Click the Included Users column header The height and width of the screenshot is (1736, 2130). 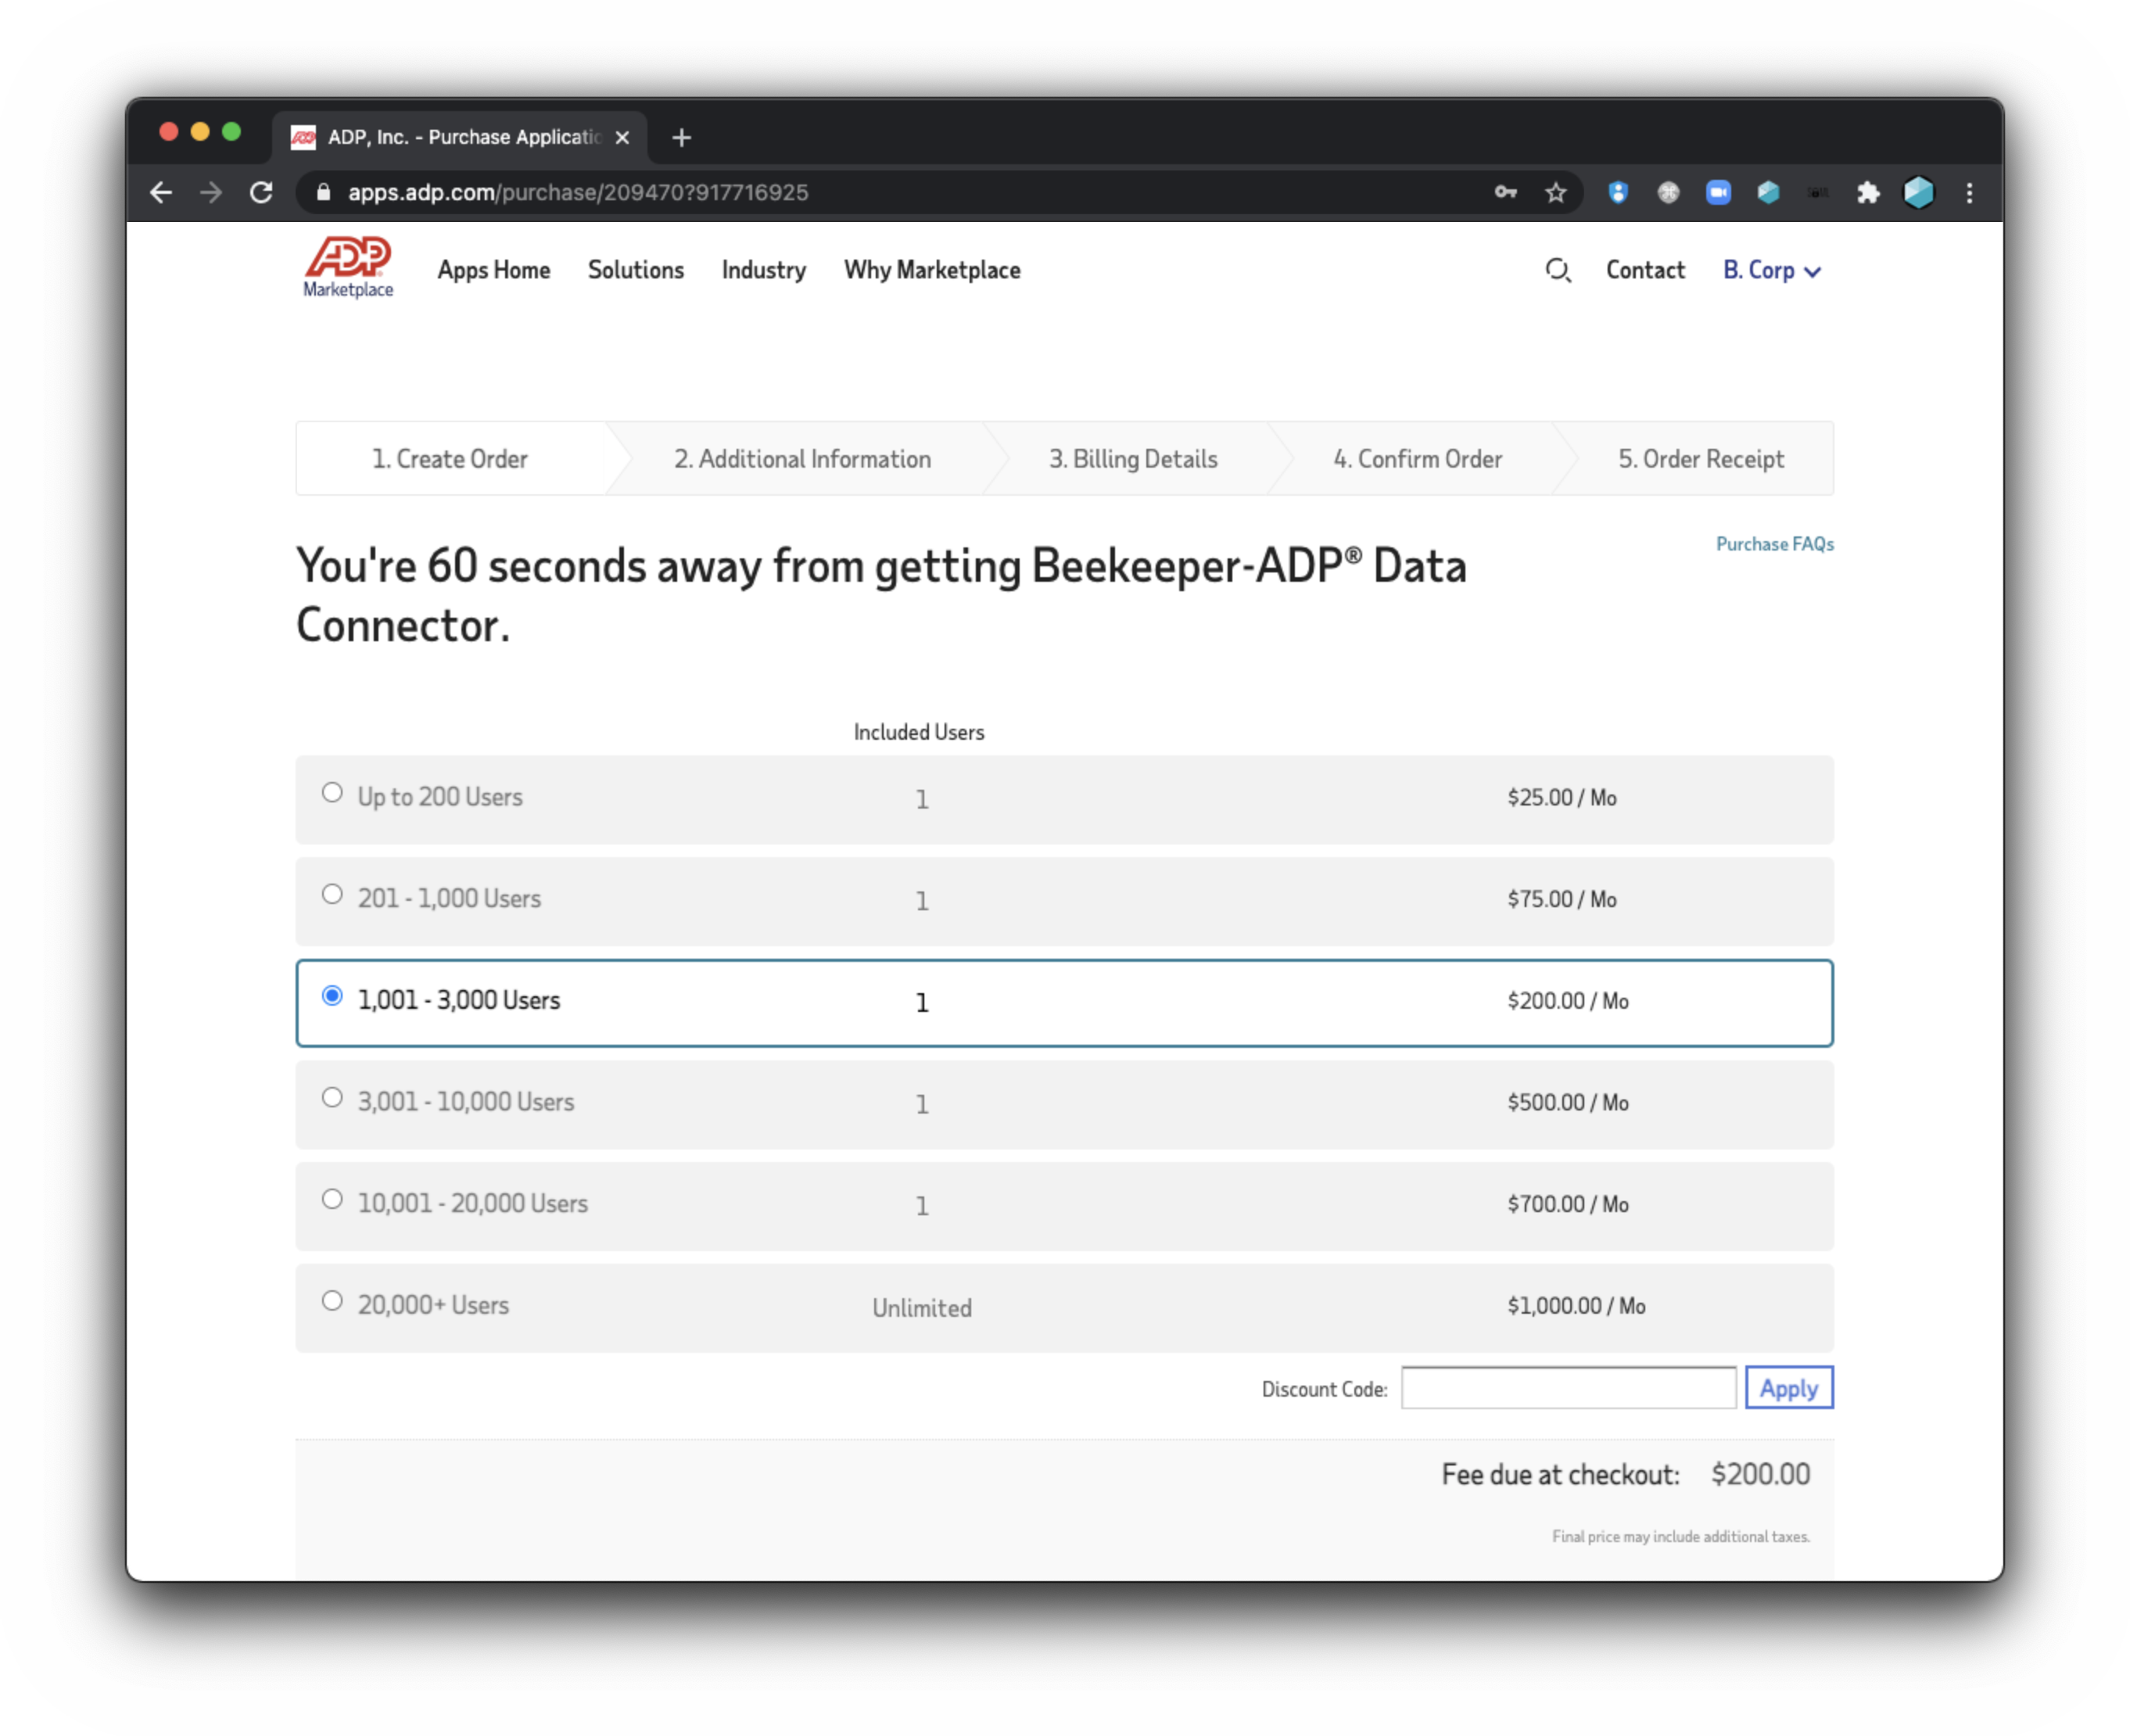click(919, 732)
